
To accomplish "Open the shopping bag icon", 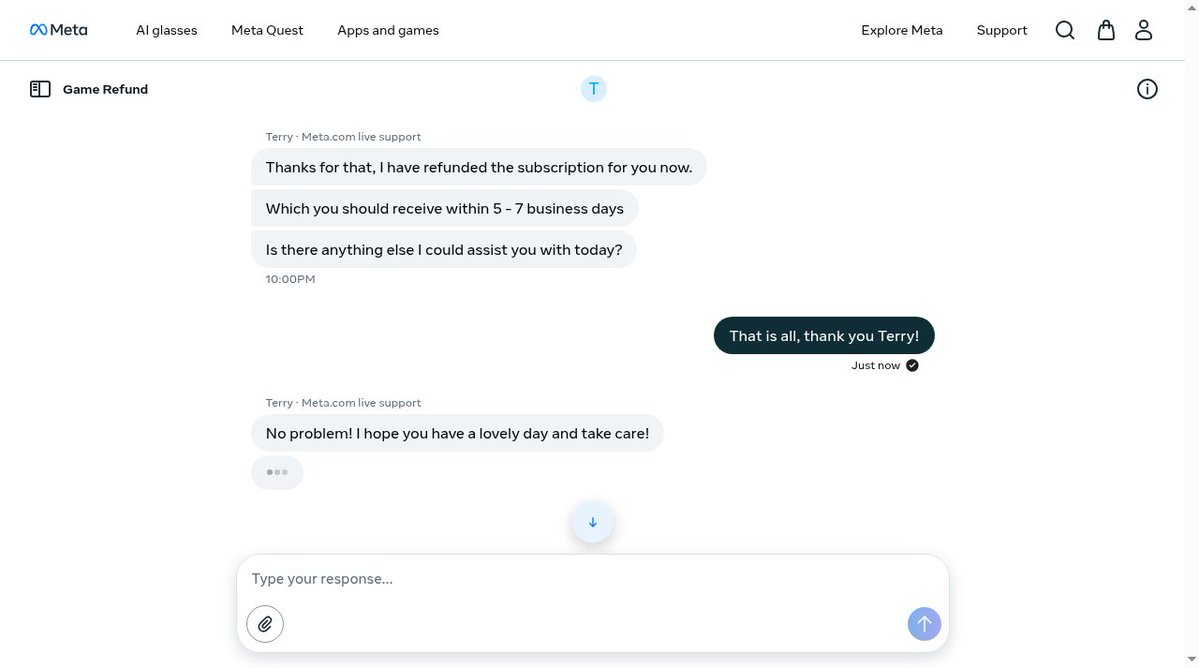I will click(1106, 30).
